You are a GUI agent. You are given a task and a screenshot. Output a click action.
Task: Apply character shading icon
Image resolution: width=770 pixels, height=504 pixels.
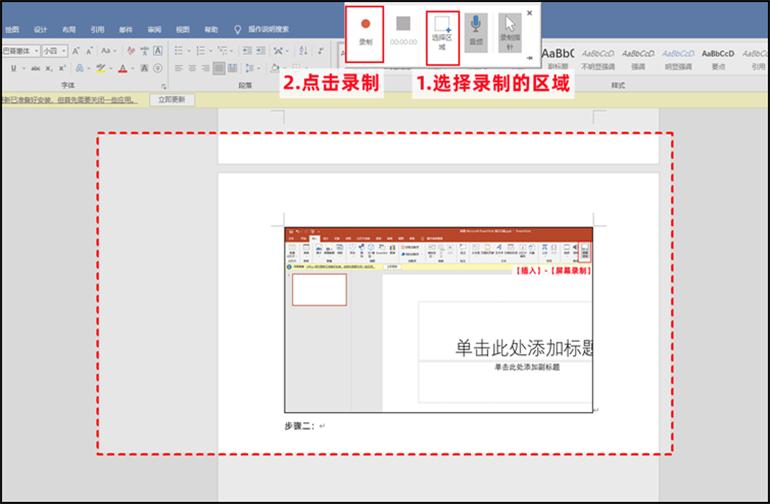(144, 68)
